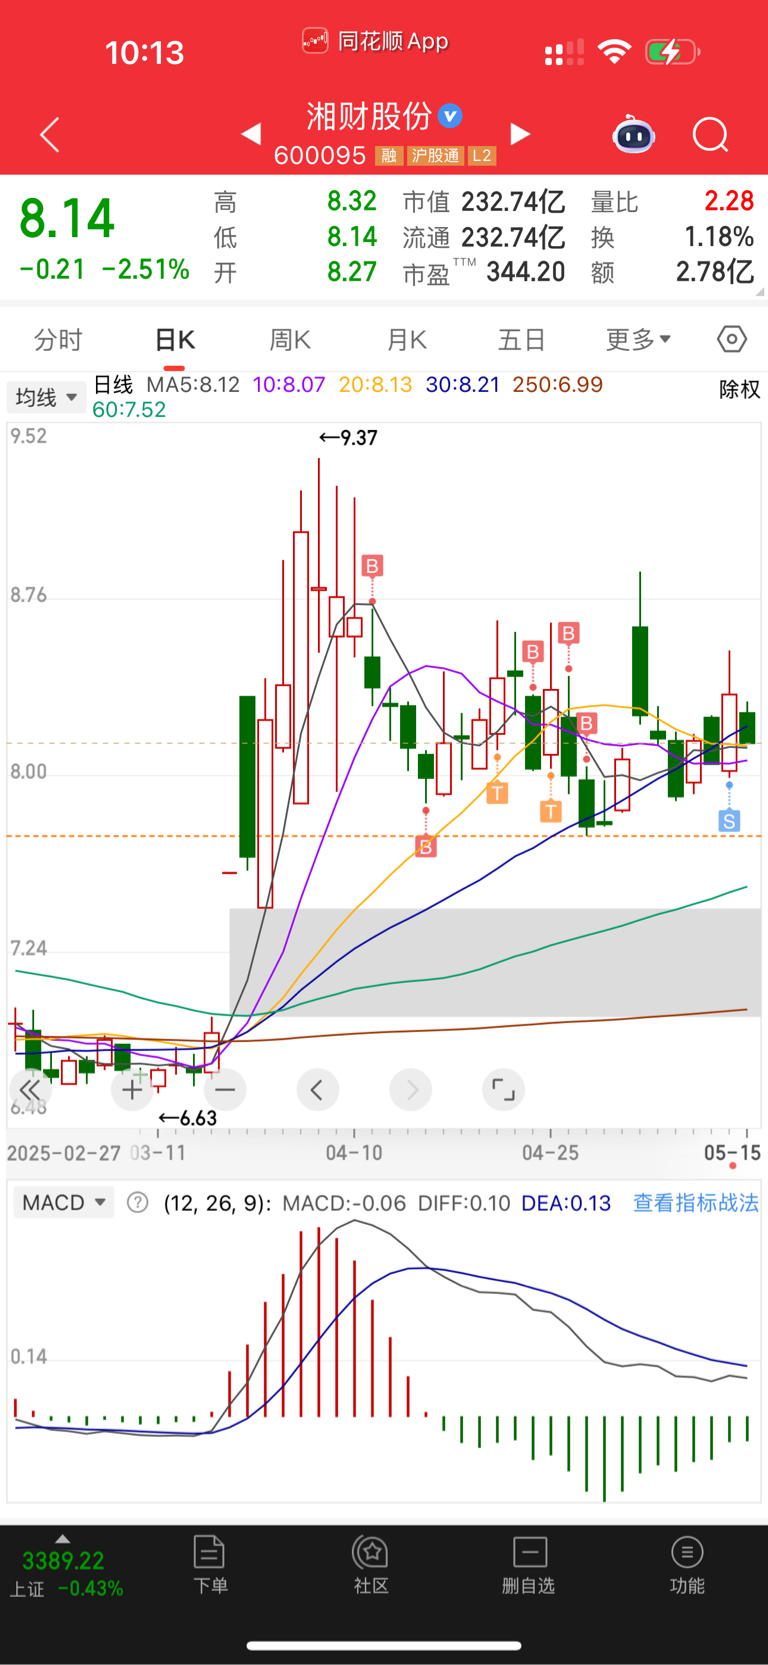Screen dimensions: 768x1665
Task: Select the 日K daily chart tab
Action: click(175, 340)
